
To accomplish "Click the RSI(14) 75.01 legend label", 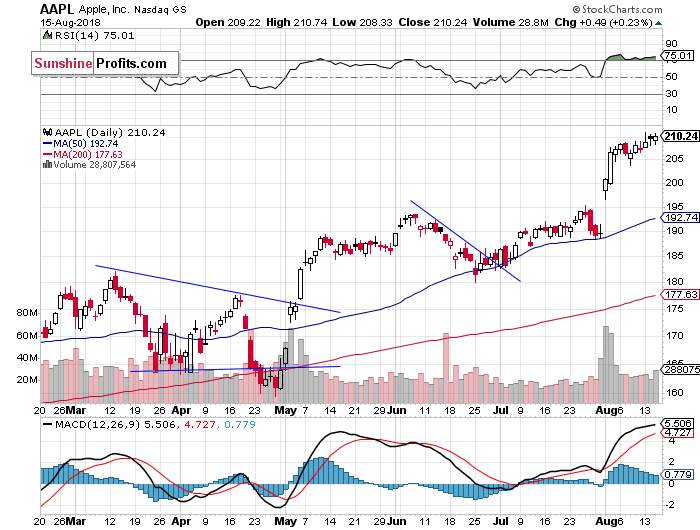I will point(94,35).
